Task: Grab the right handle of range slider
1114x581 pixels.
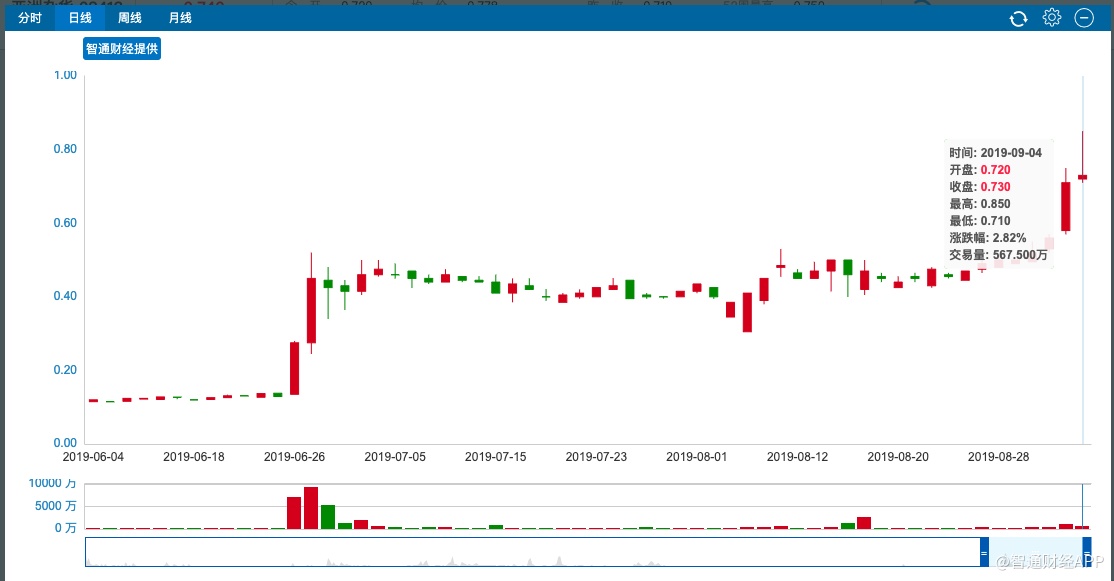Action: pos(1087,552)
